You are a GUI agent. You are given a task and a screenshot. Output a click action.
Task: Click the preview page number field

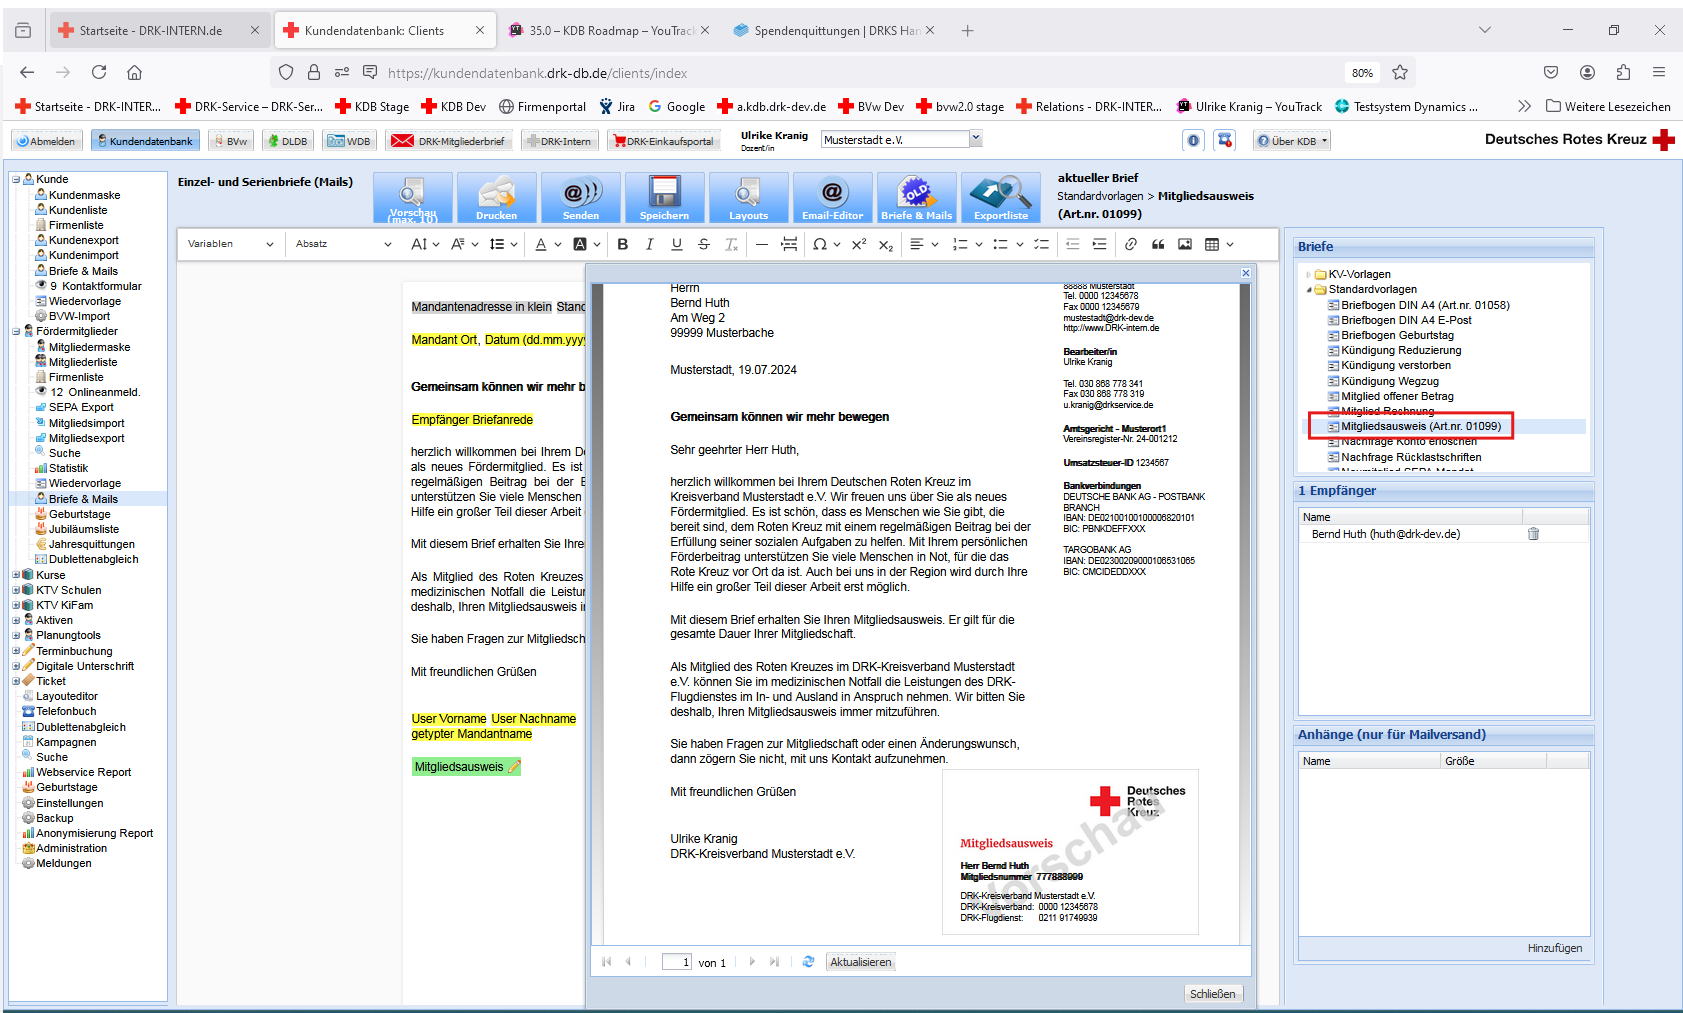pos(677,962)
